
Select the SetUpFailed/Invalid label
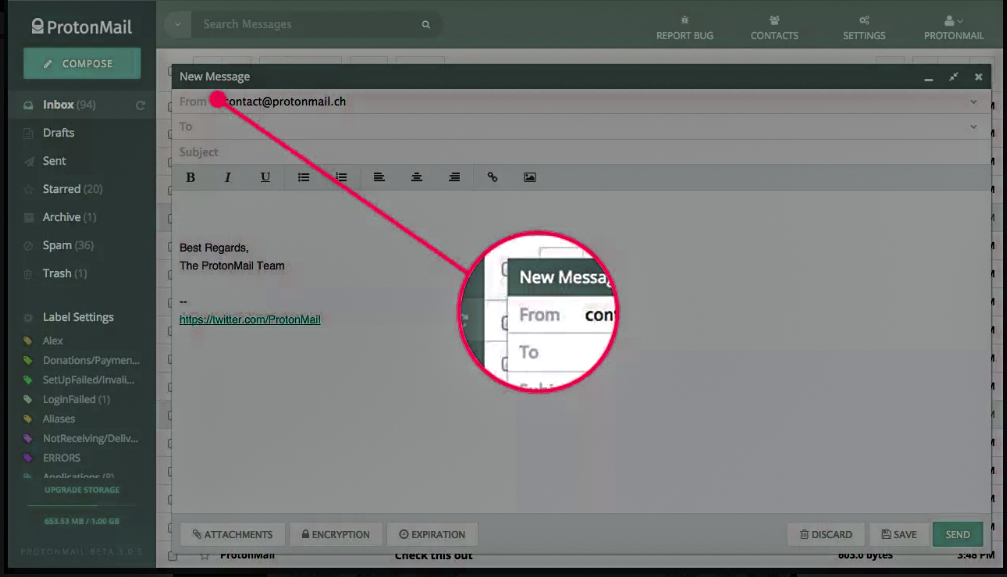point(88,380)
